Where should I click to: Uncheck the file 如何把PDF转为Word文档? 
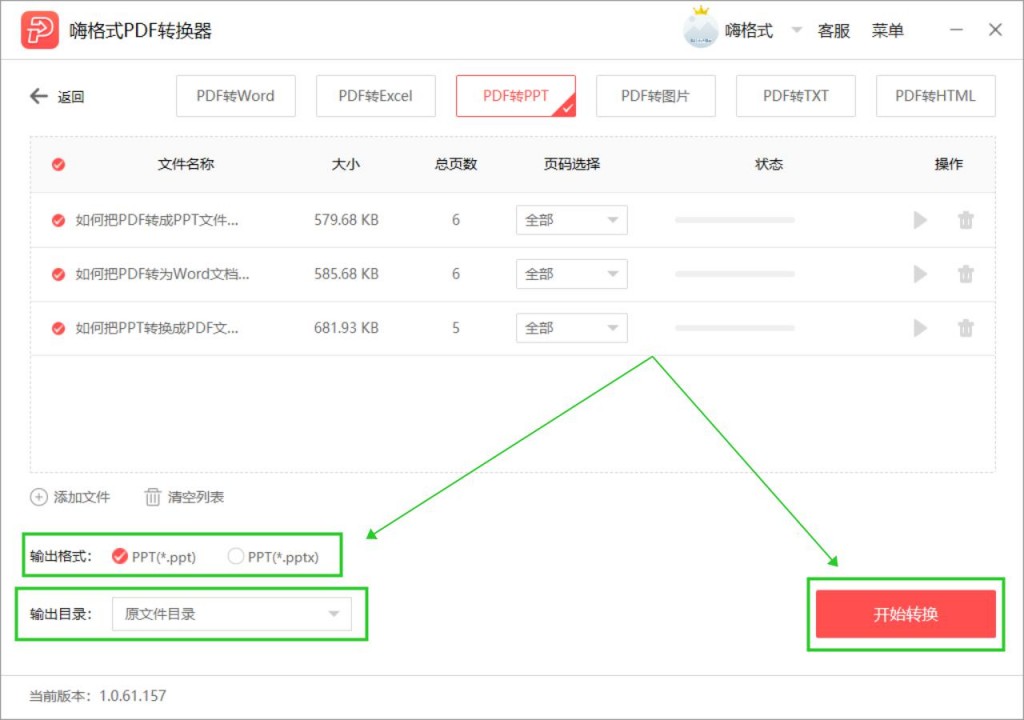[58, 274]
